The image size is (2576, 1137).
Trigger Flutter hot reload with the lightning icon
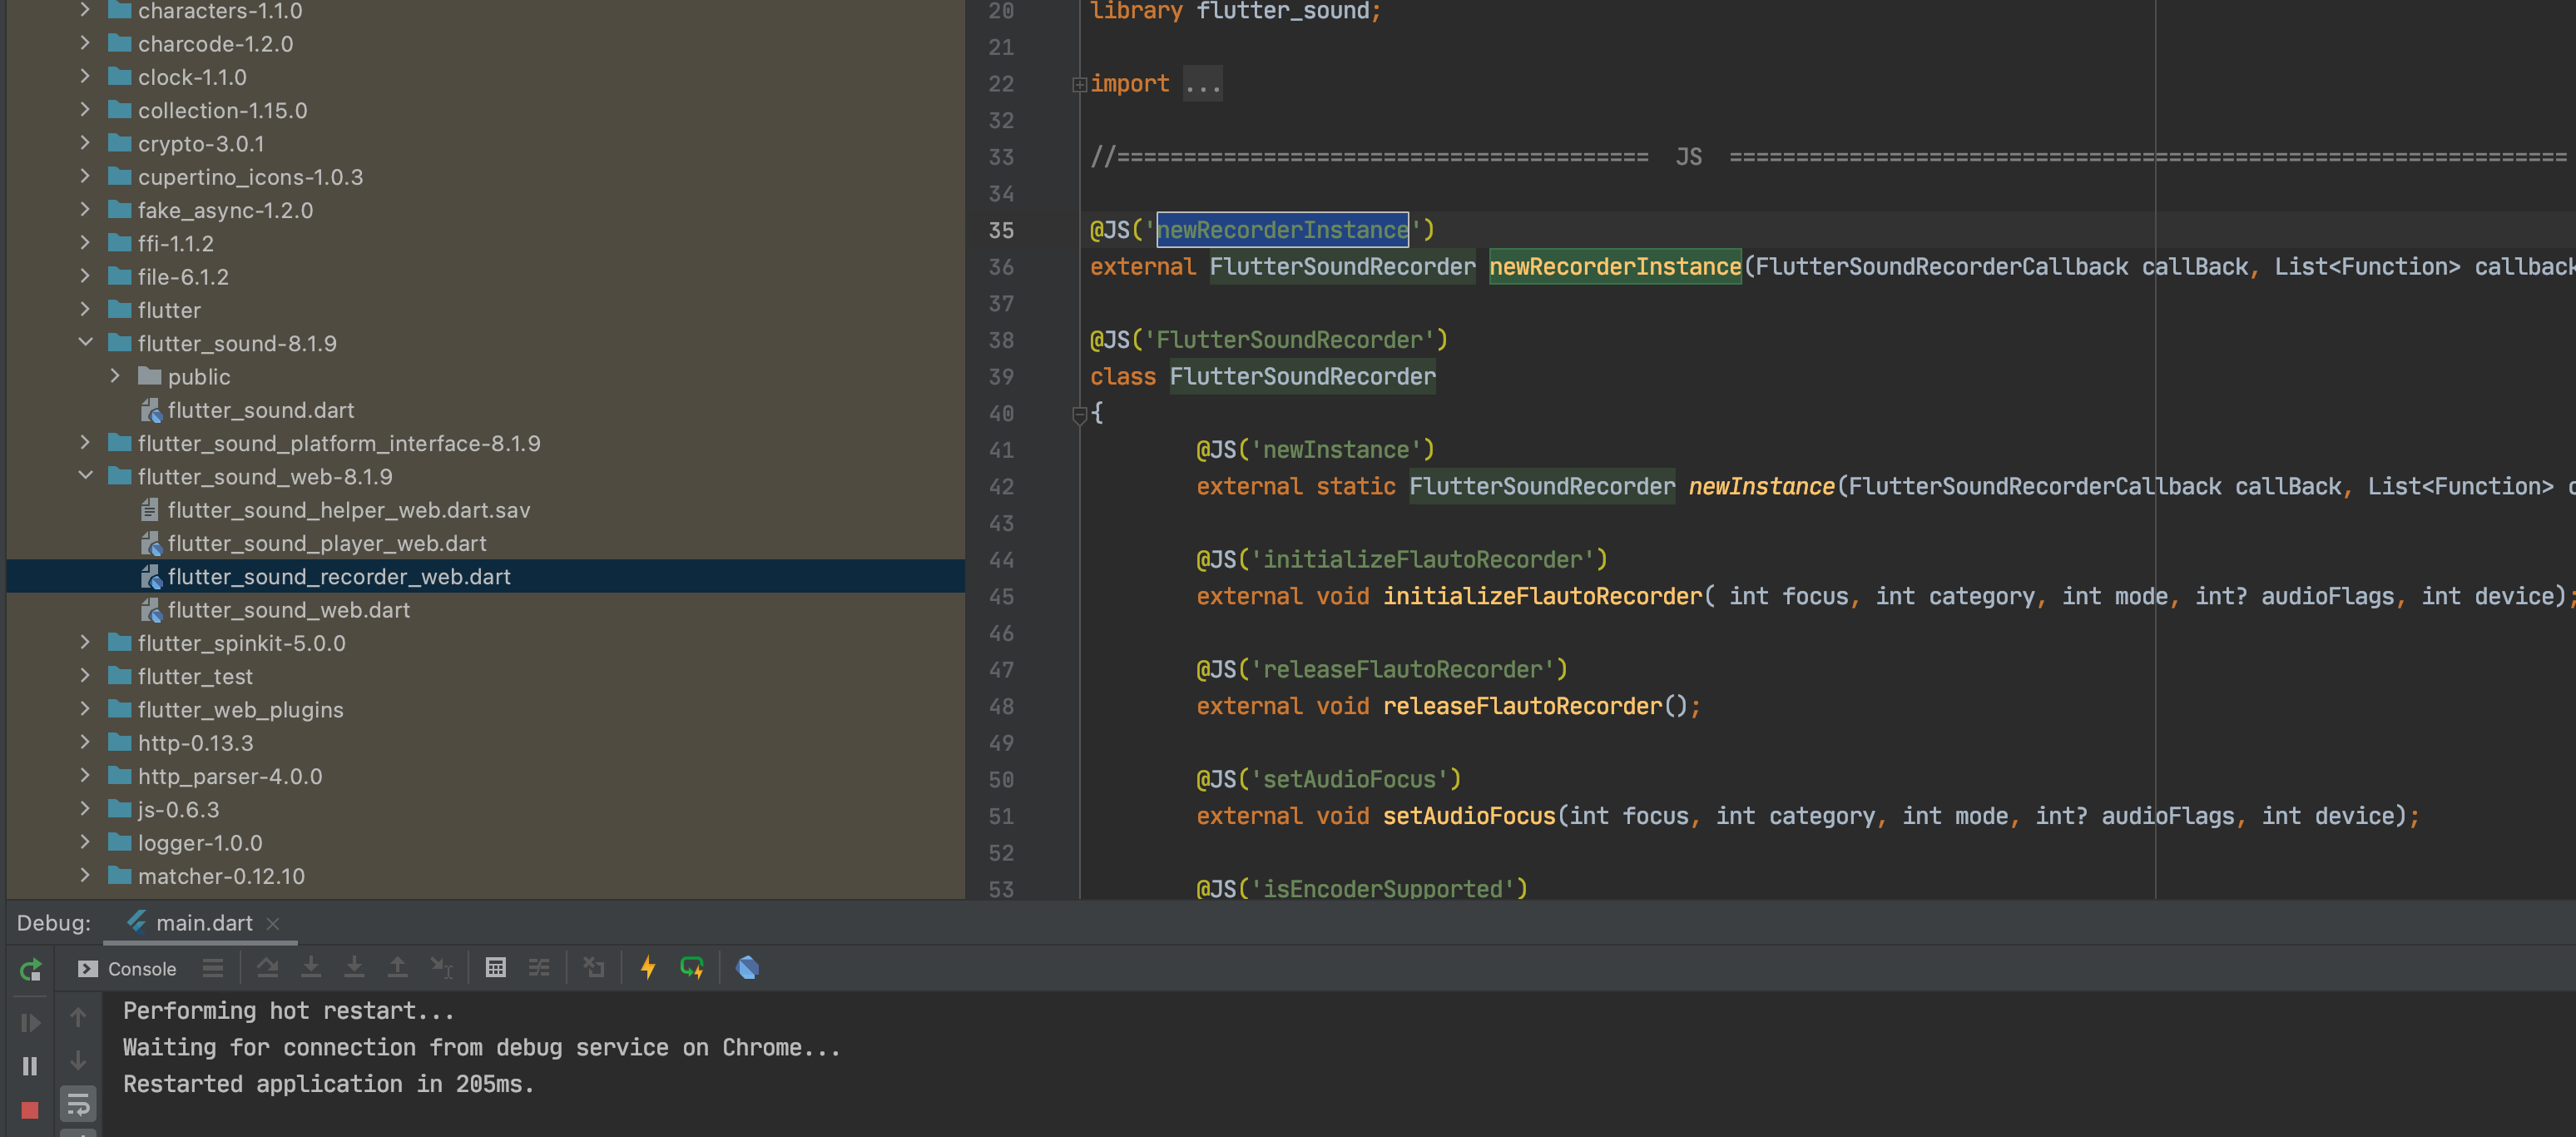coord(649,969)
